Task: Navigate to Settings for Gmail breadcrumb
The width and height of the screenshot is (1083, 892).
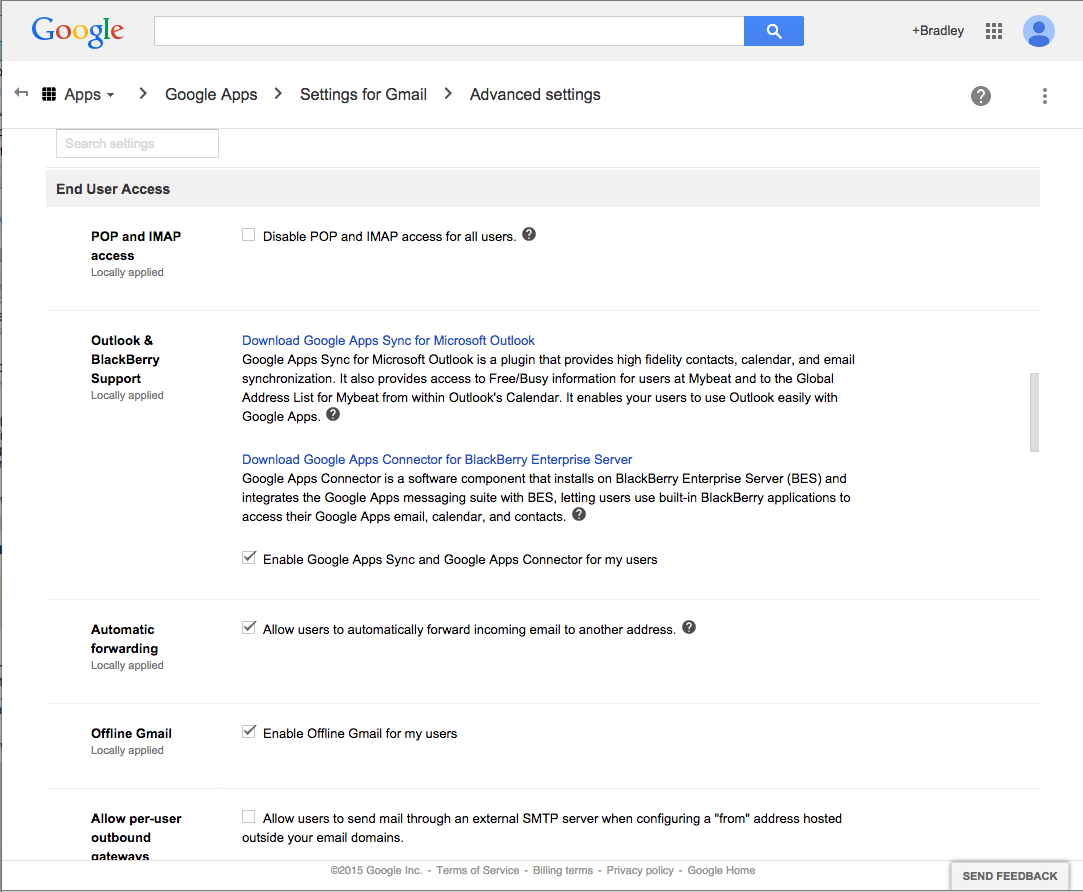Action: (x=363, y=95)
